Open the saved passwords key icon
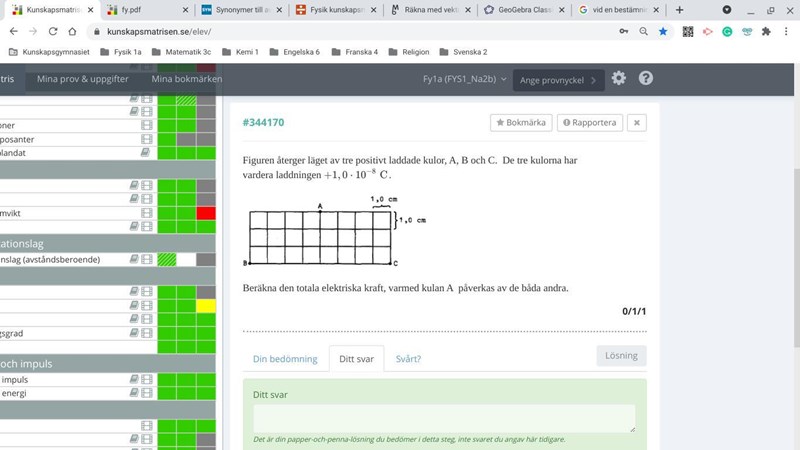This screenshot has height=450, width=800. [x=624, y=31]
